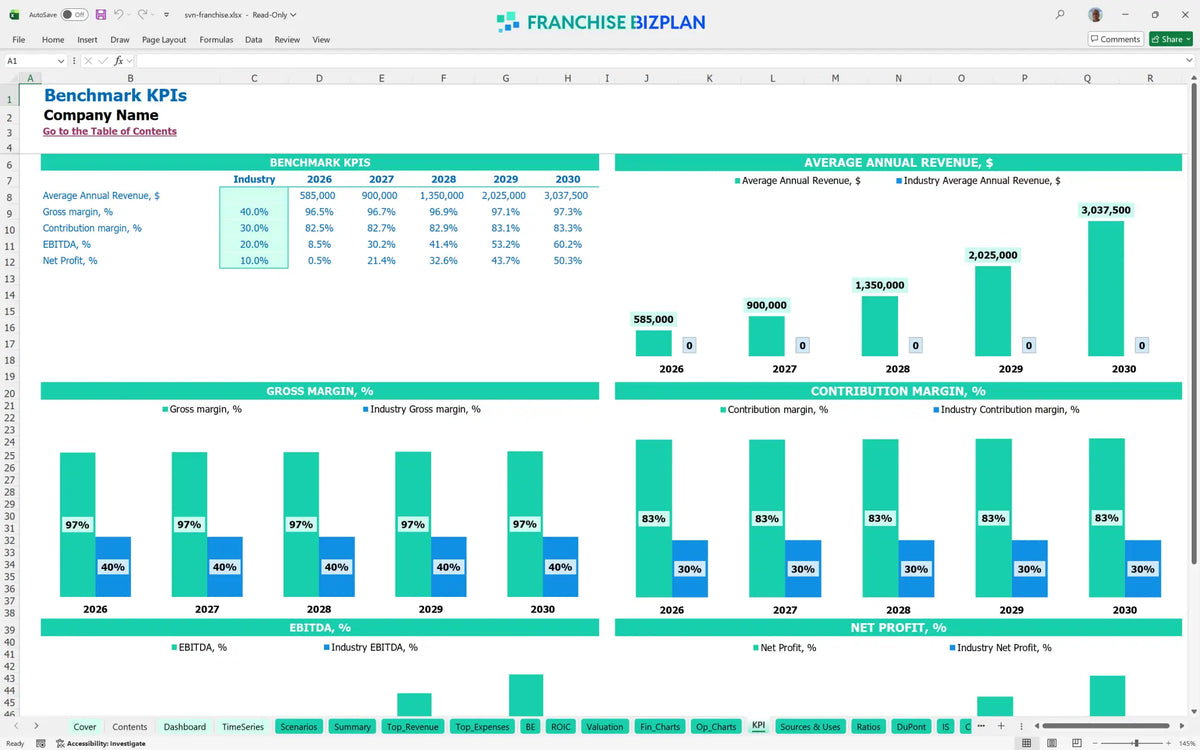Add a new sheet with plus icon
The image size is (1200, 750).
click(1001, 726)
